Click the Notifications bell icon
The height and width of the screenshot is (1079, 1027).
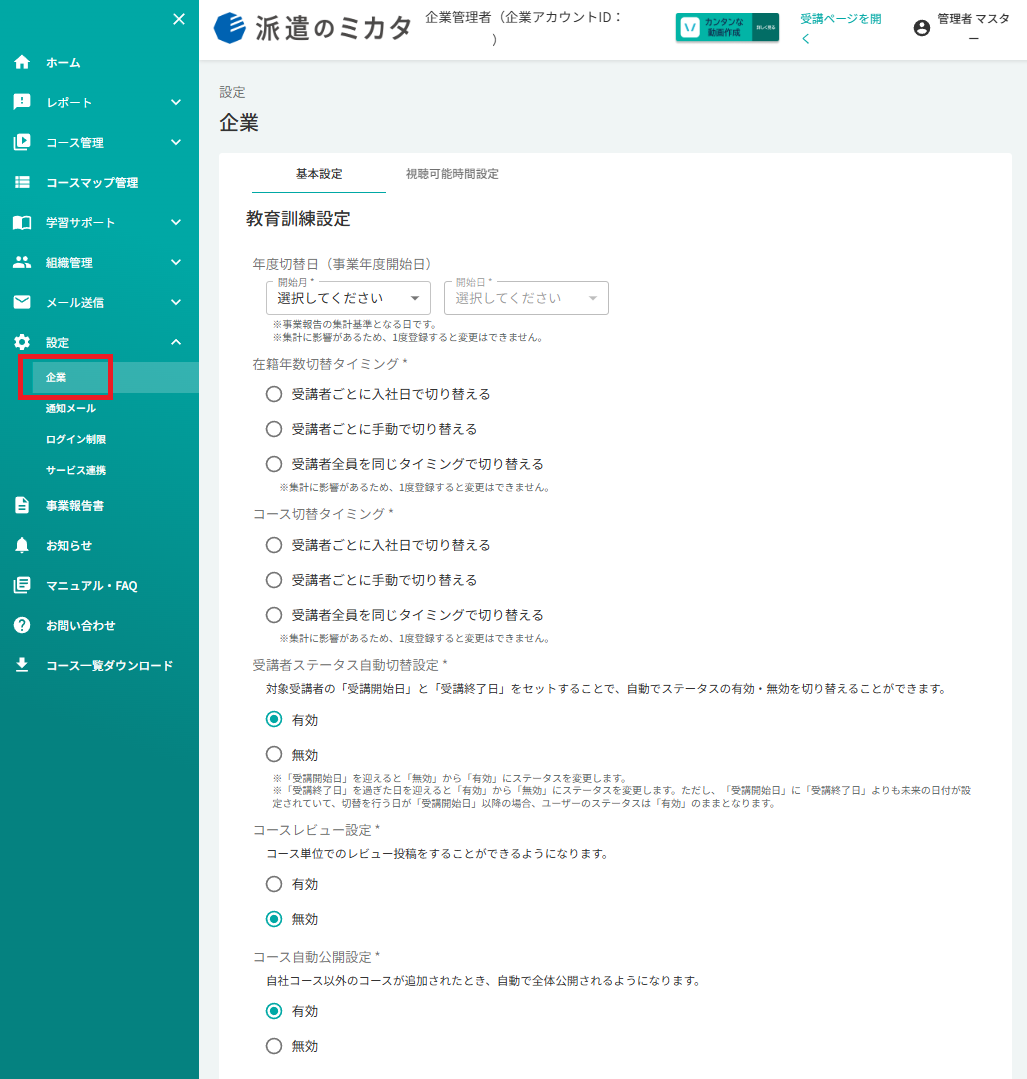point(22,545)
